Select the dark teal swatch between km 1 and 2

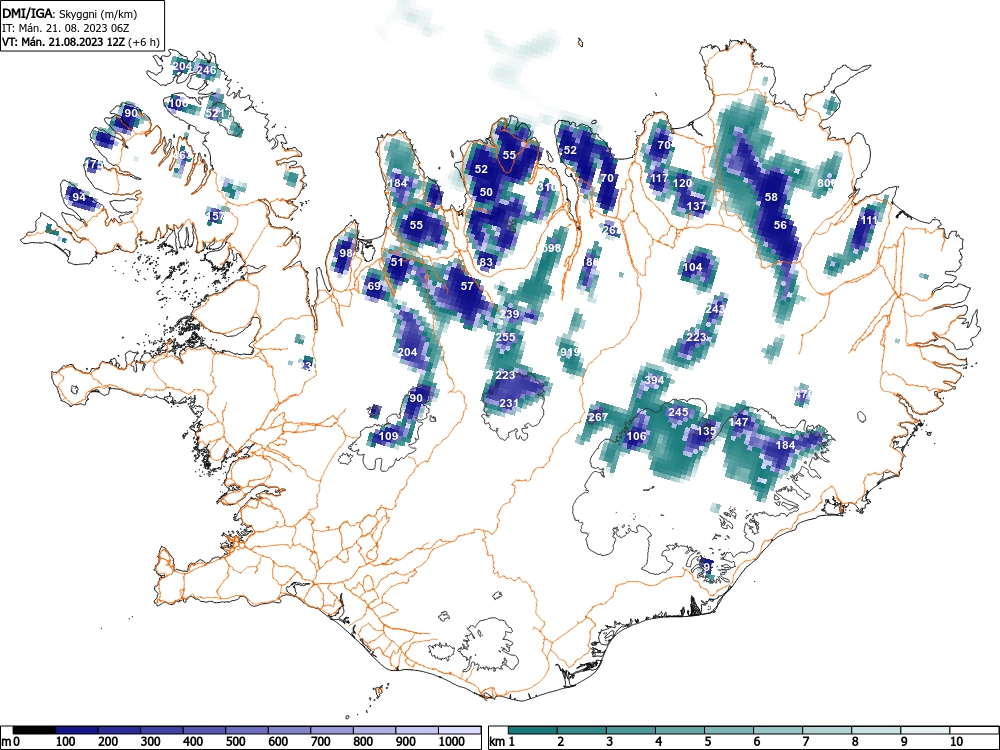pyautogui.click(x=533, y=730)
